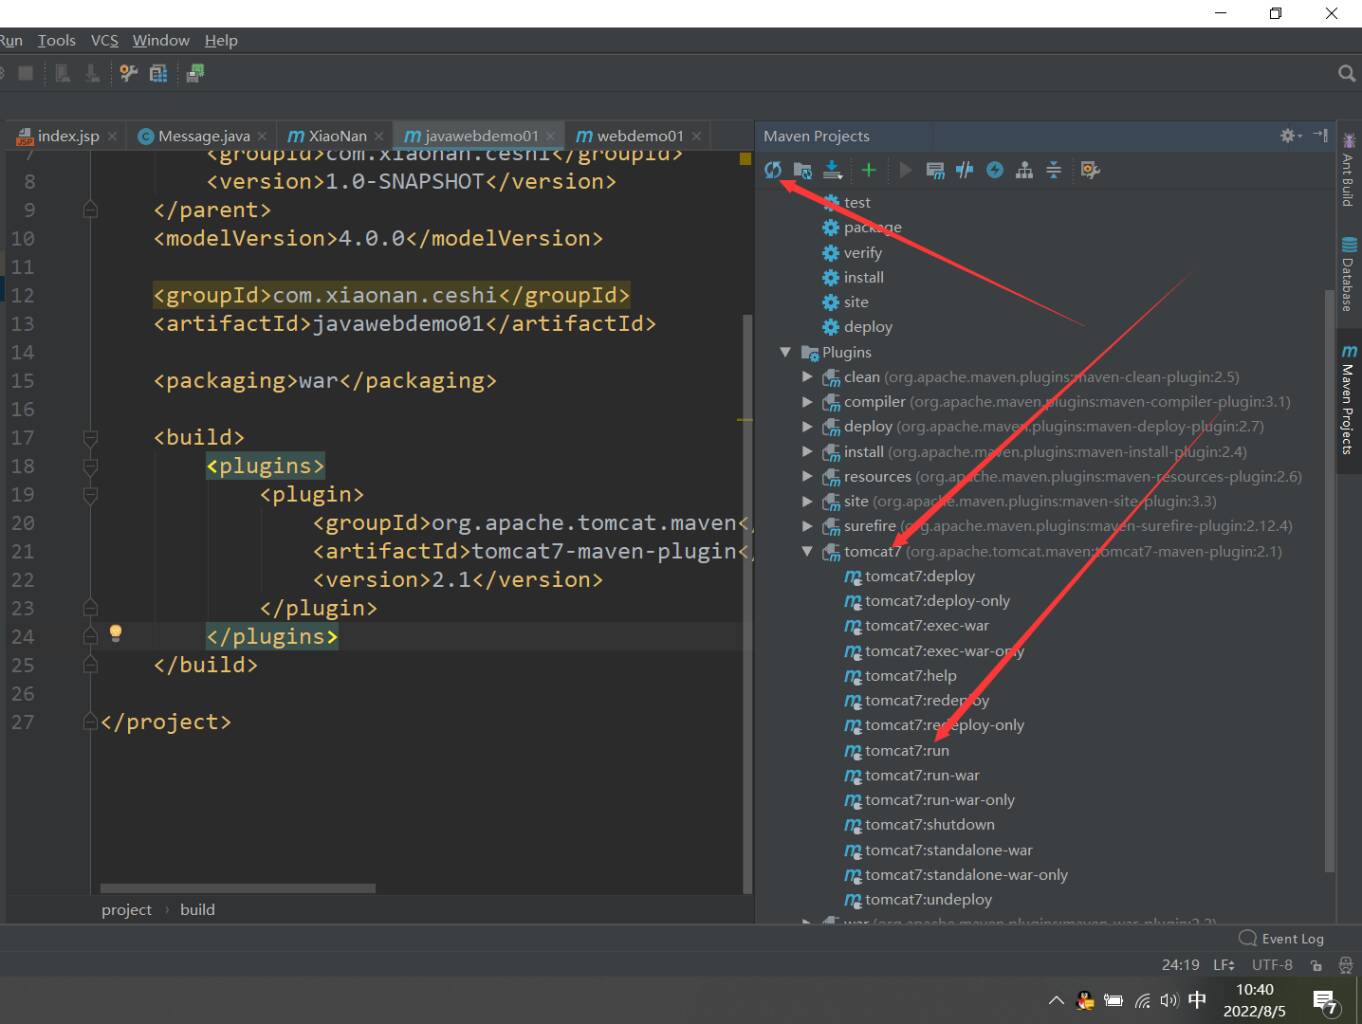Click the lightbulb intention icon on line 24
Screen dimensions: 1362x1024
point(115,633)
